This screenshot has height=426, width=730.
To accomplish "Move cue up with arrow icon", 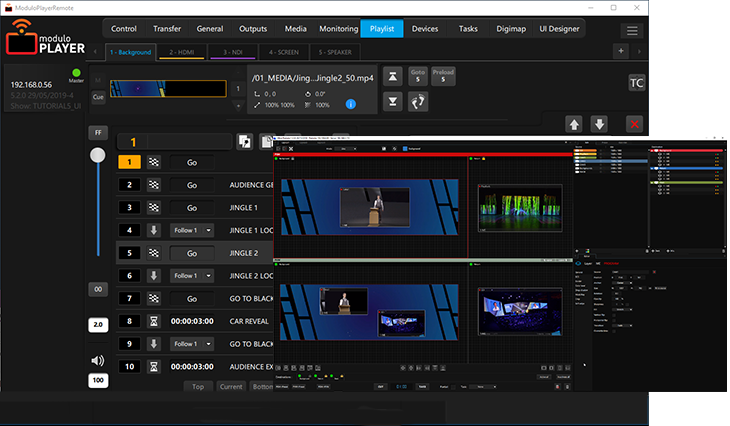I will pyautogui.click(x=574, y=124).
